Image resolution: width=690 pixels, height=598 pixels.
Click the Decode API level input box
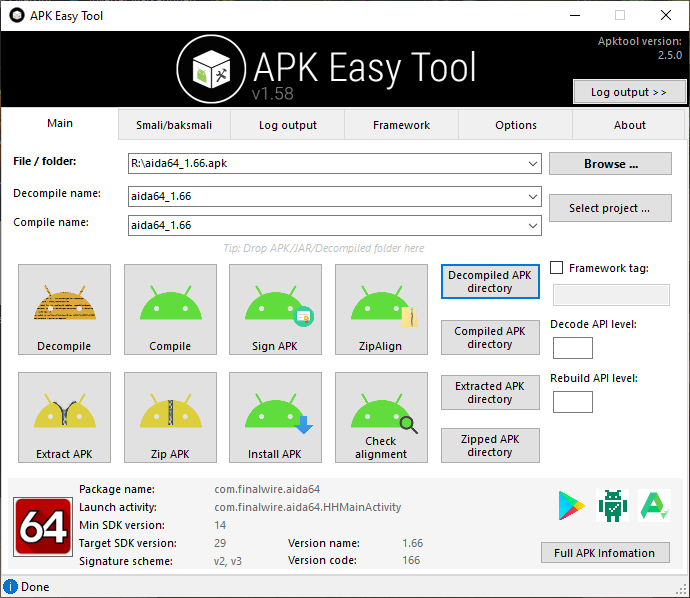(572, 348)
